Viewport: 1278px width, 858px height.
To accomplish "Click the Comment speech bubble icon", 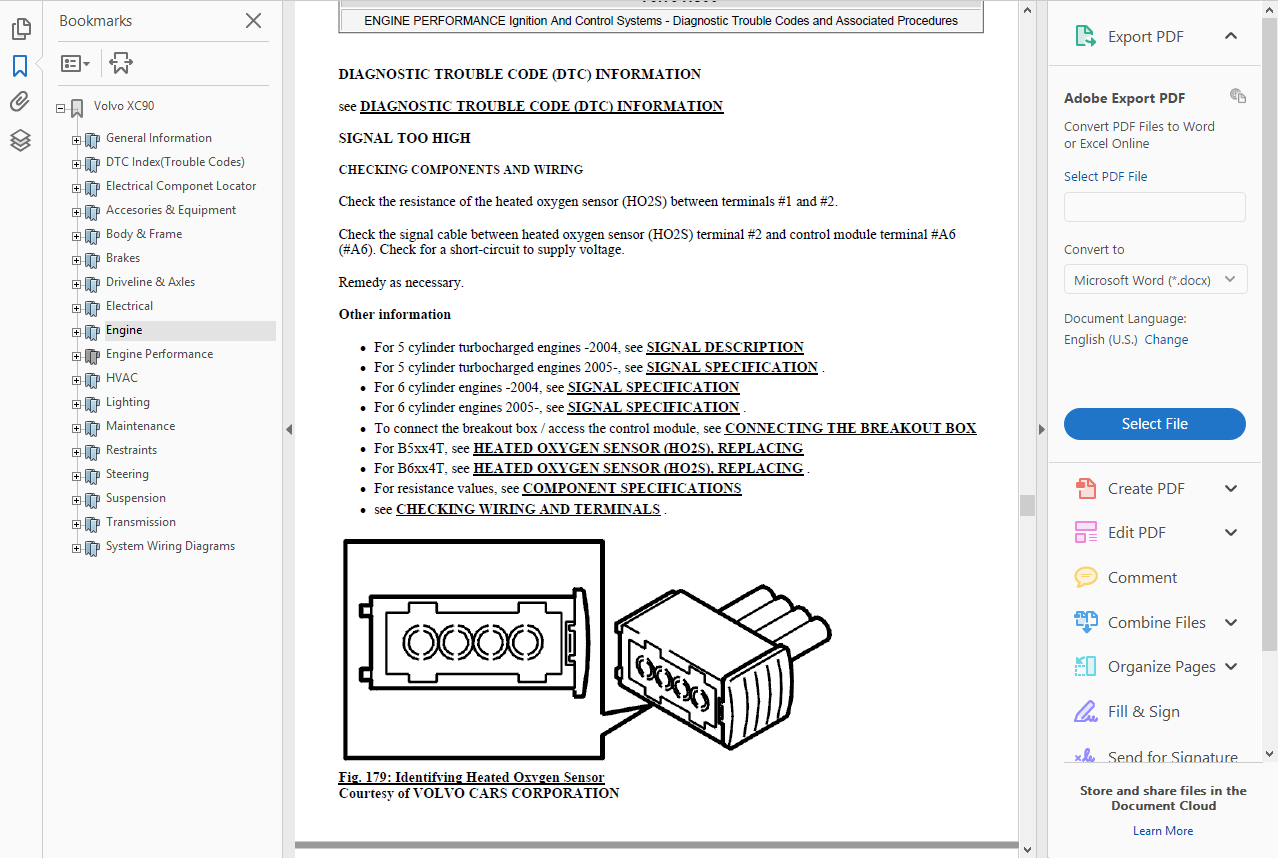I will click(1085, 577).
